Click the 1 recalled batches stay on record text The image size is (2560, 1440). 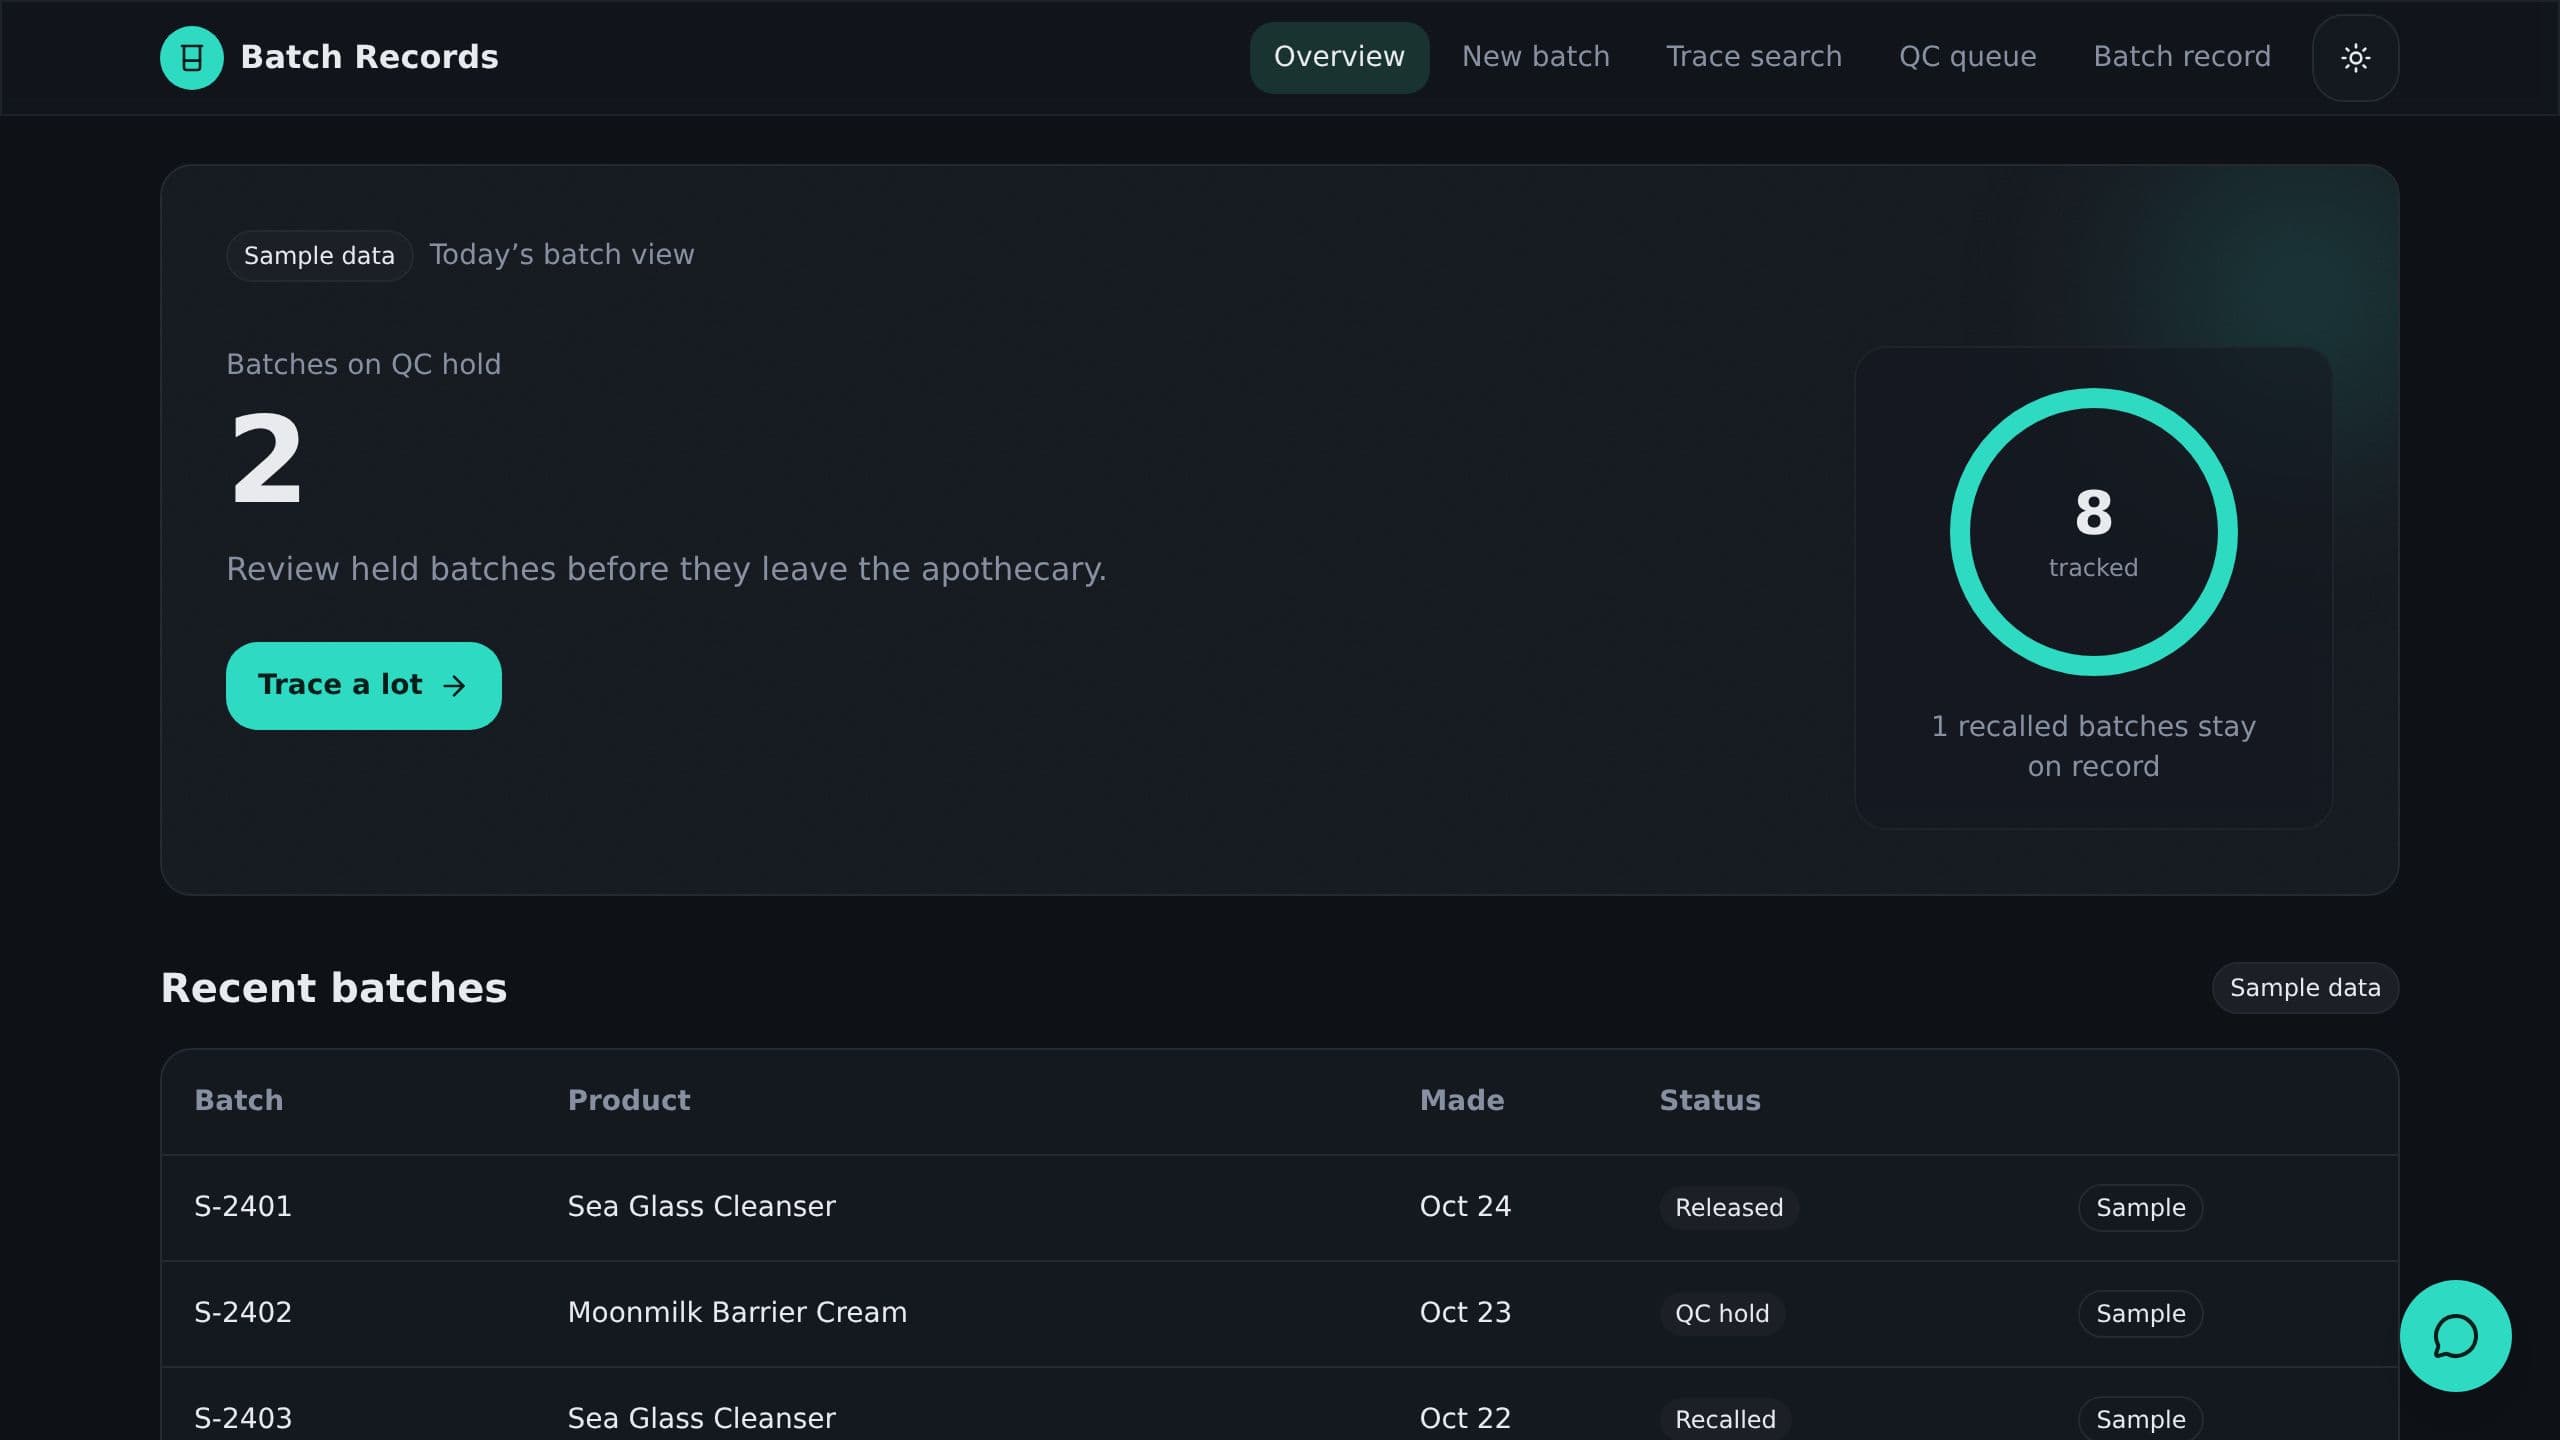click(2093, 746)
